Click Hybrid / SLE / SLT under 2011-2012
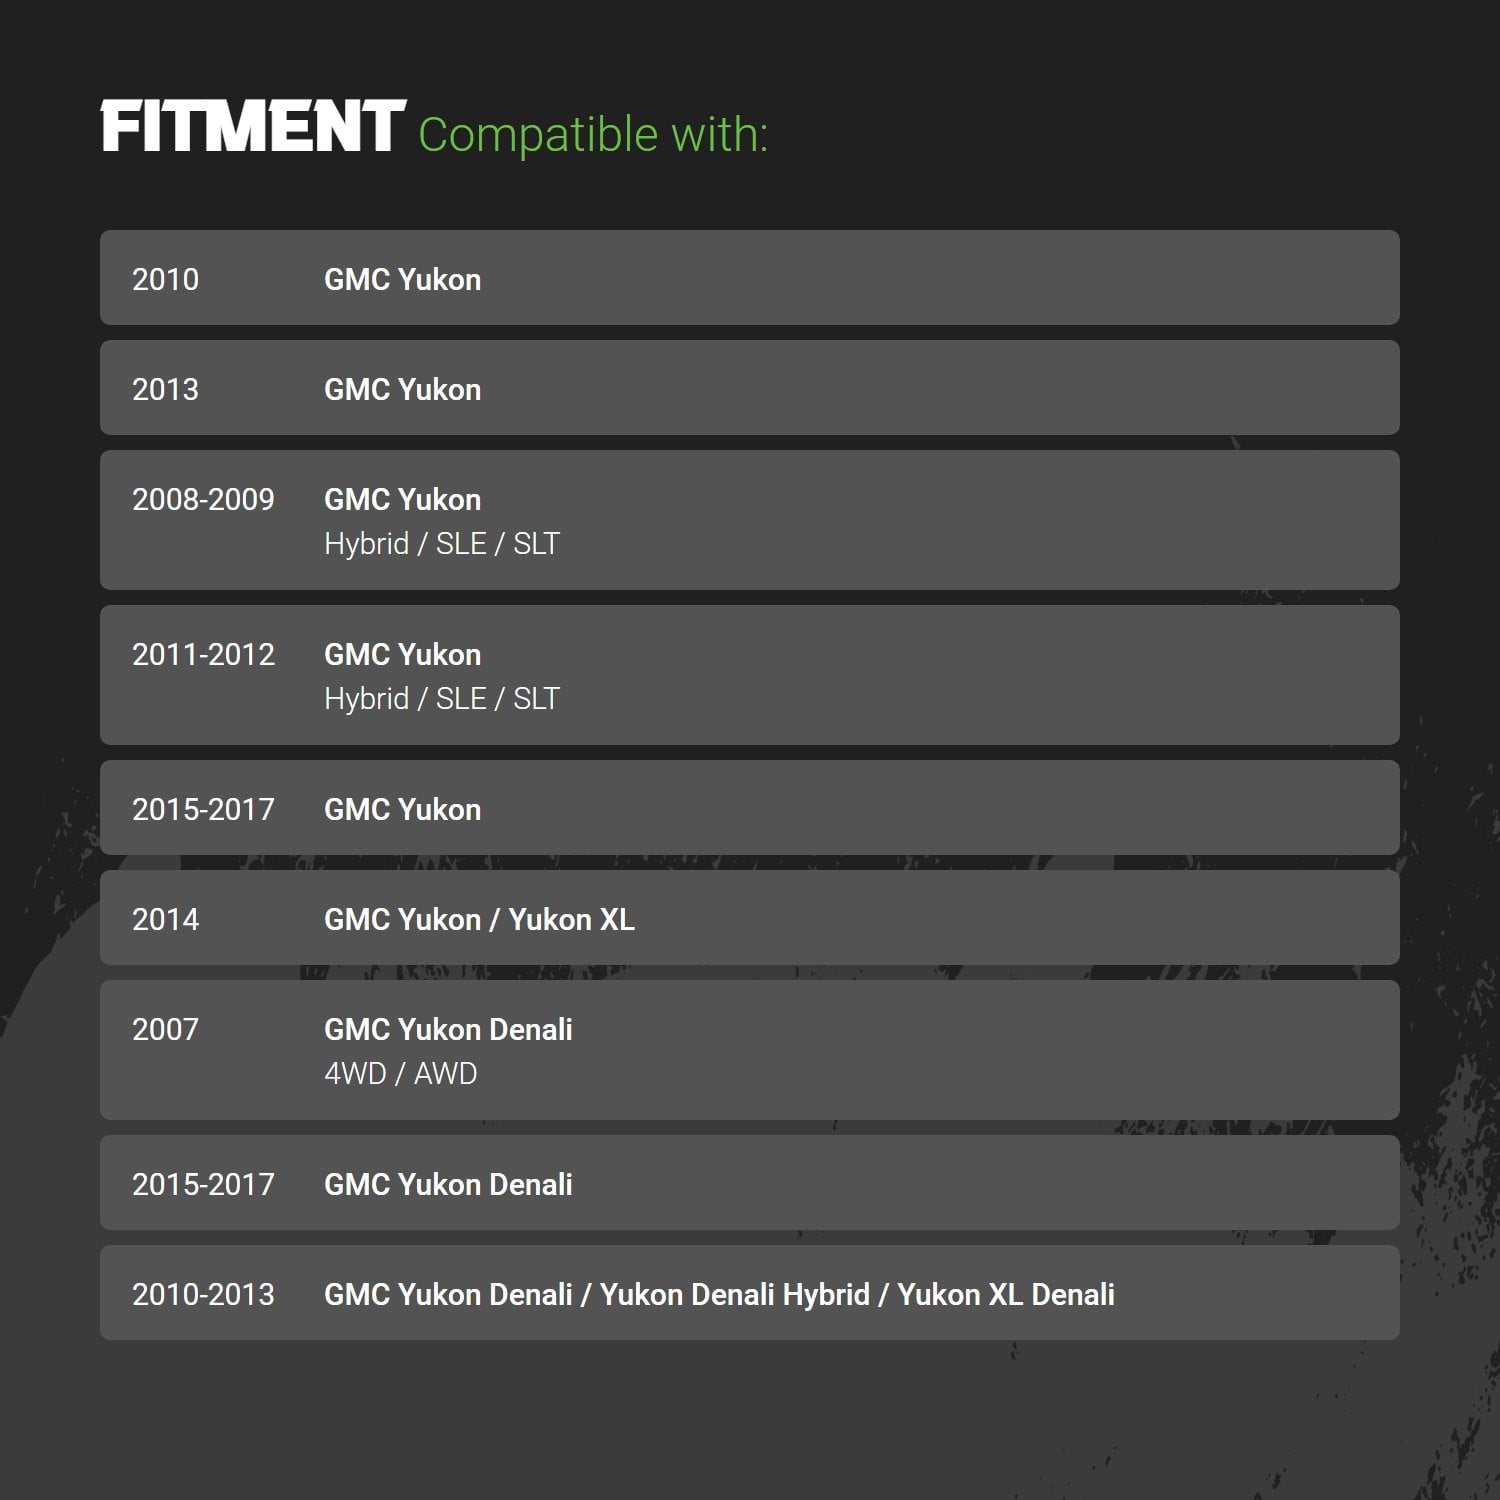The width and height of the screenshot is (1500, 1500). [x=442, y=699]
